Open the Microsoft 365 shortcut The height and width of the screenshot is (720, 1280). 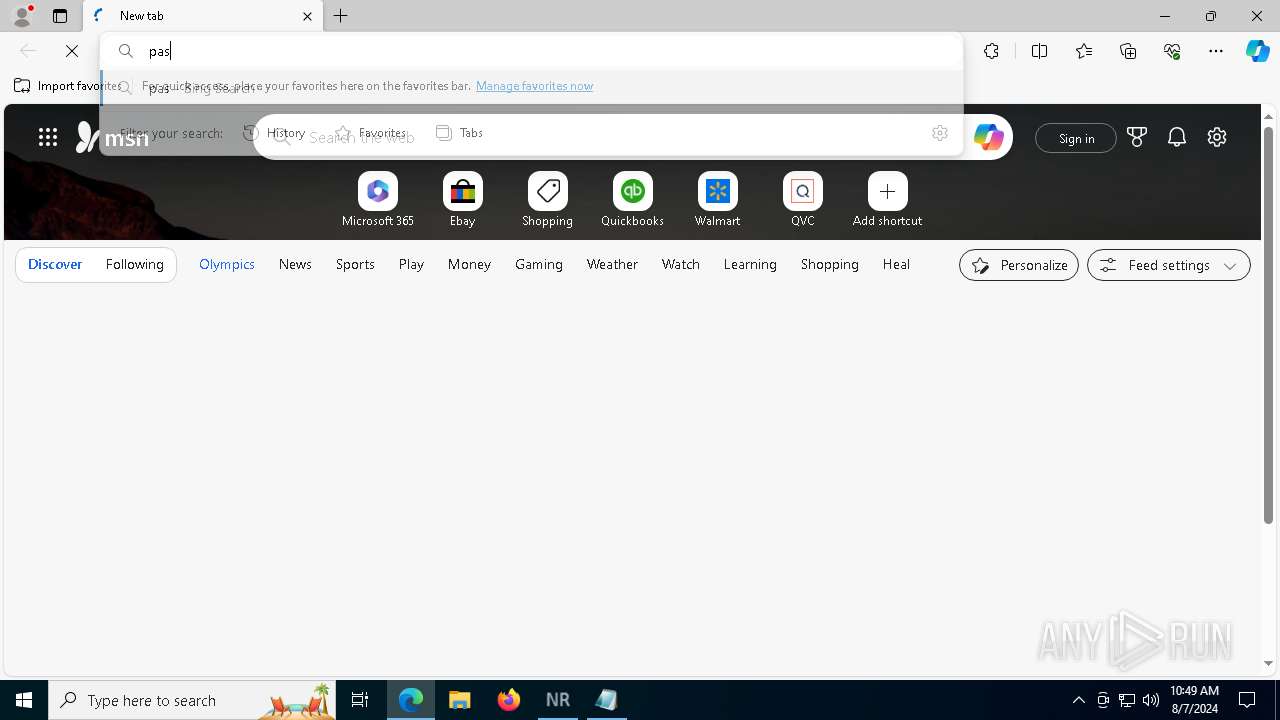coord(378,200)
